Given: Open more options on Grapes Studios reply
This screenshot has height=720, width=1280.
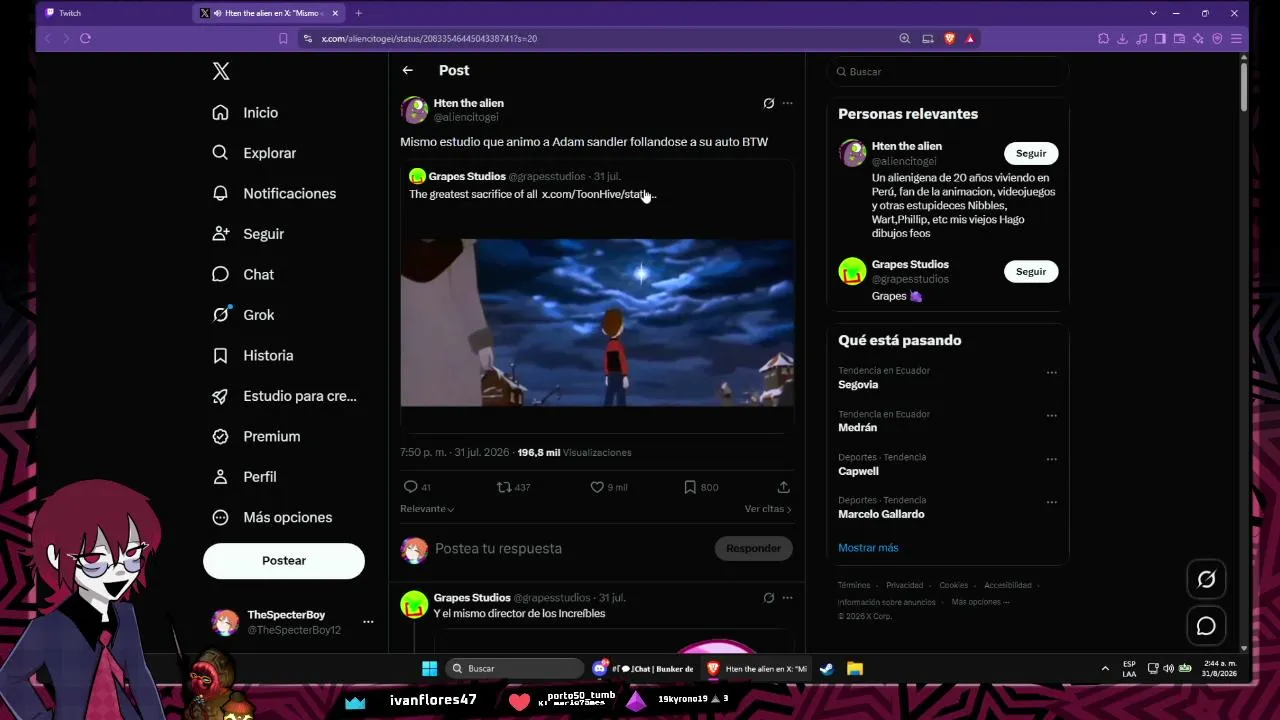Looking at the screenshot, I should 787,598.
